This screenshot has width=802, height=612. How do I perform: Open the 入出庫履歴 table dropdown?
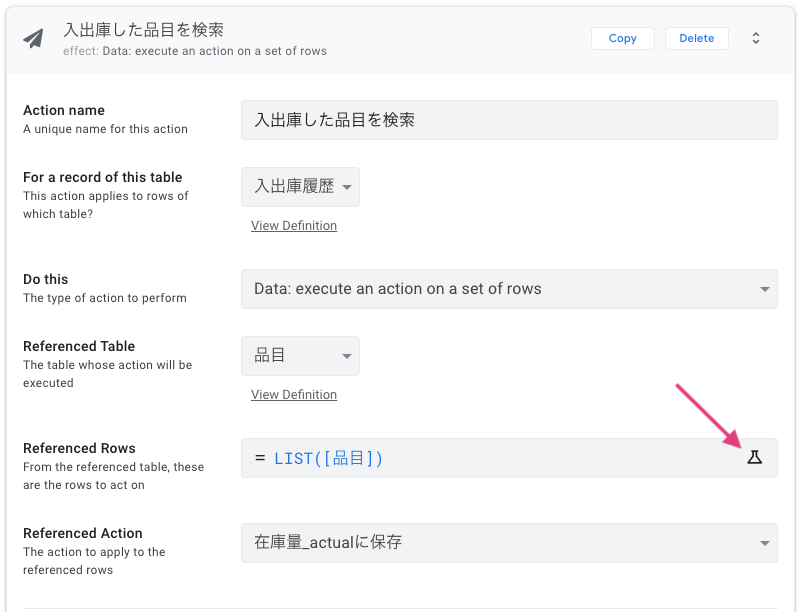(x=300, y=187)
